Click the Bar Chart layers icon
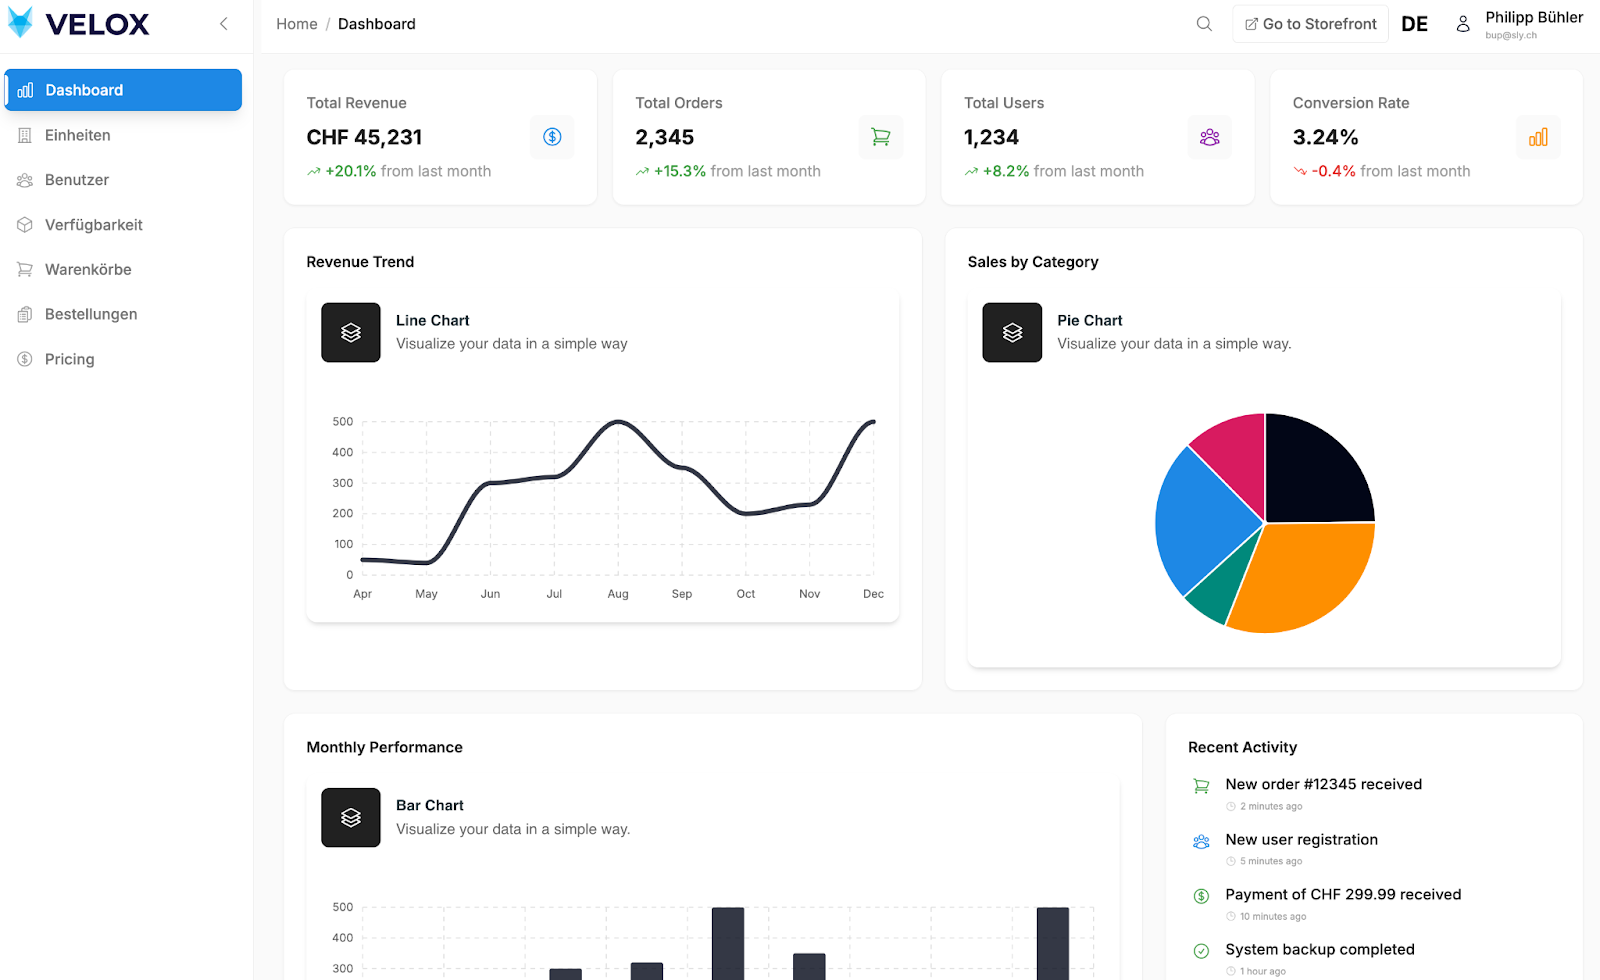1600x980 pixels. point(351,818)
